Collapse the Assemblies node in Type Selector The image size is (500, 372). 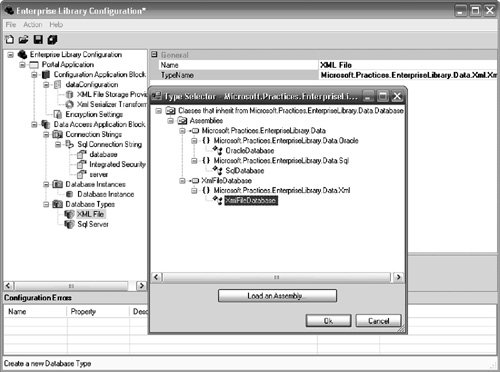pos(170,121)
